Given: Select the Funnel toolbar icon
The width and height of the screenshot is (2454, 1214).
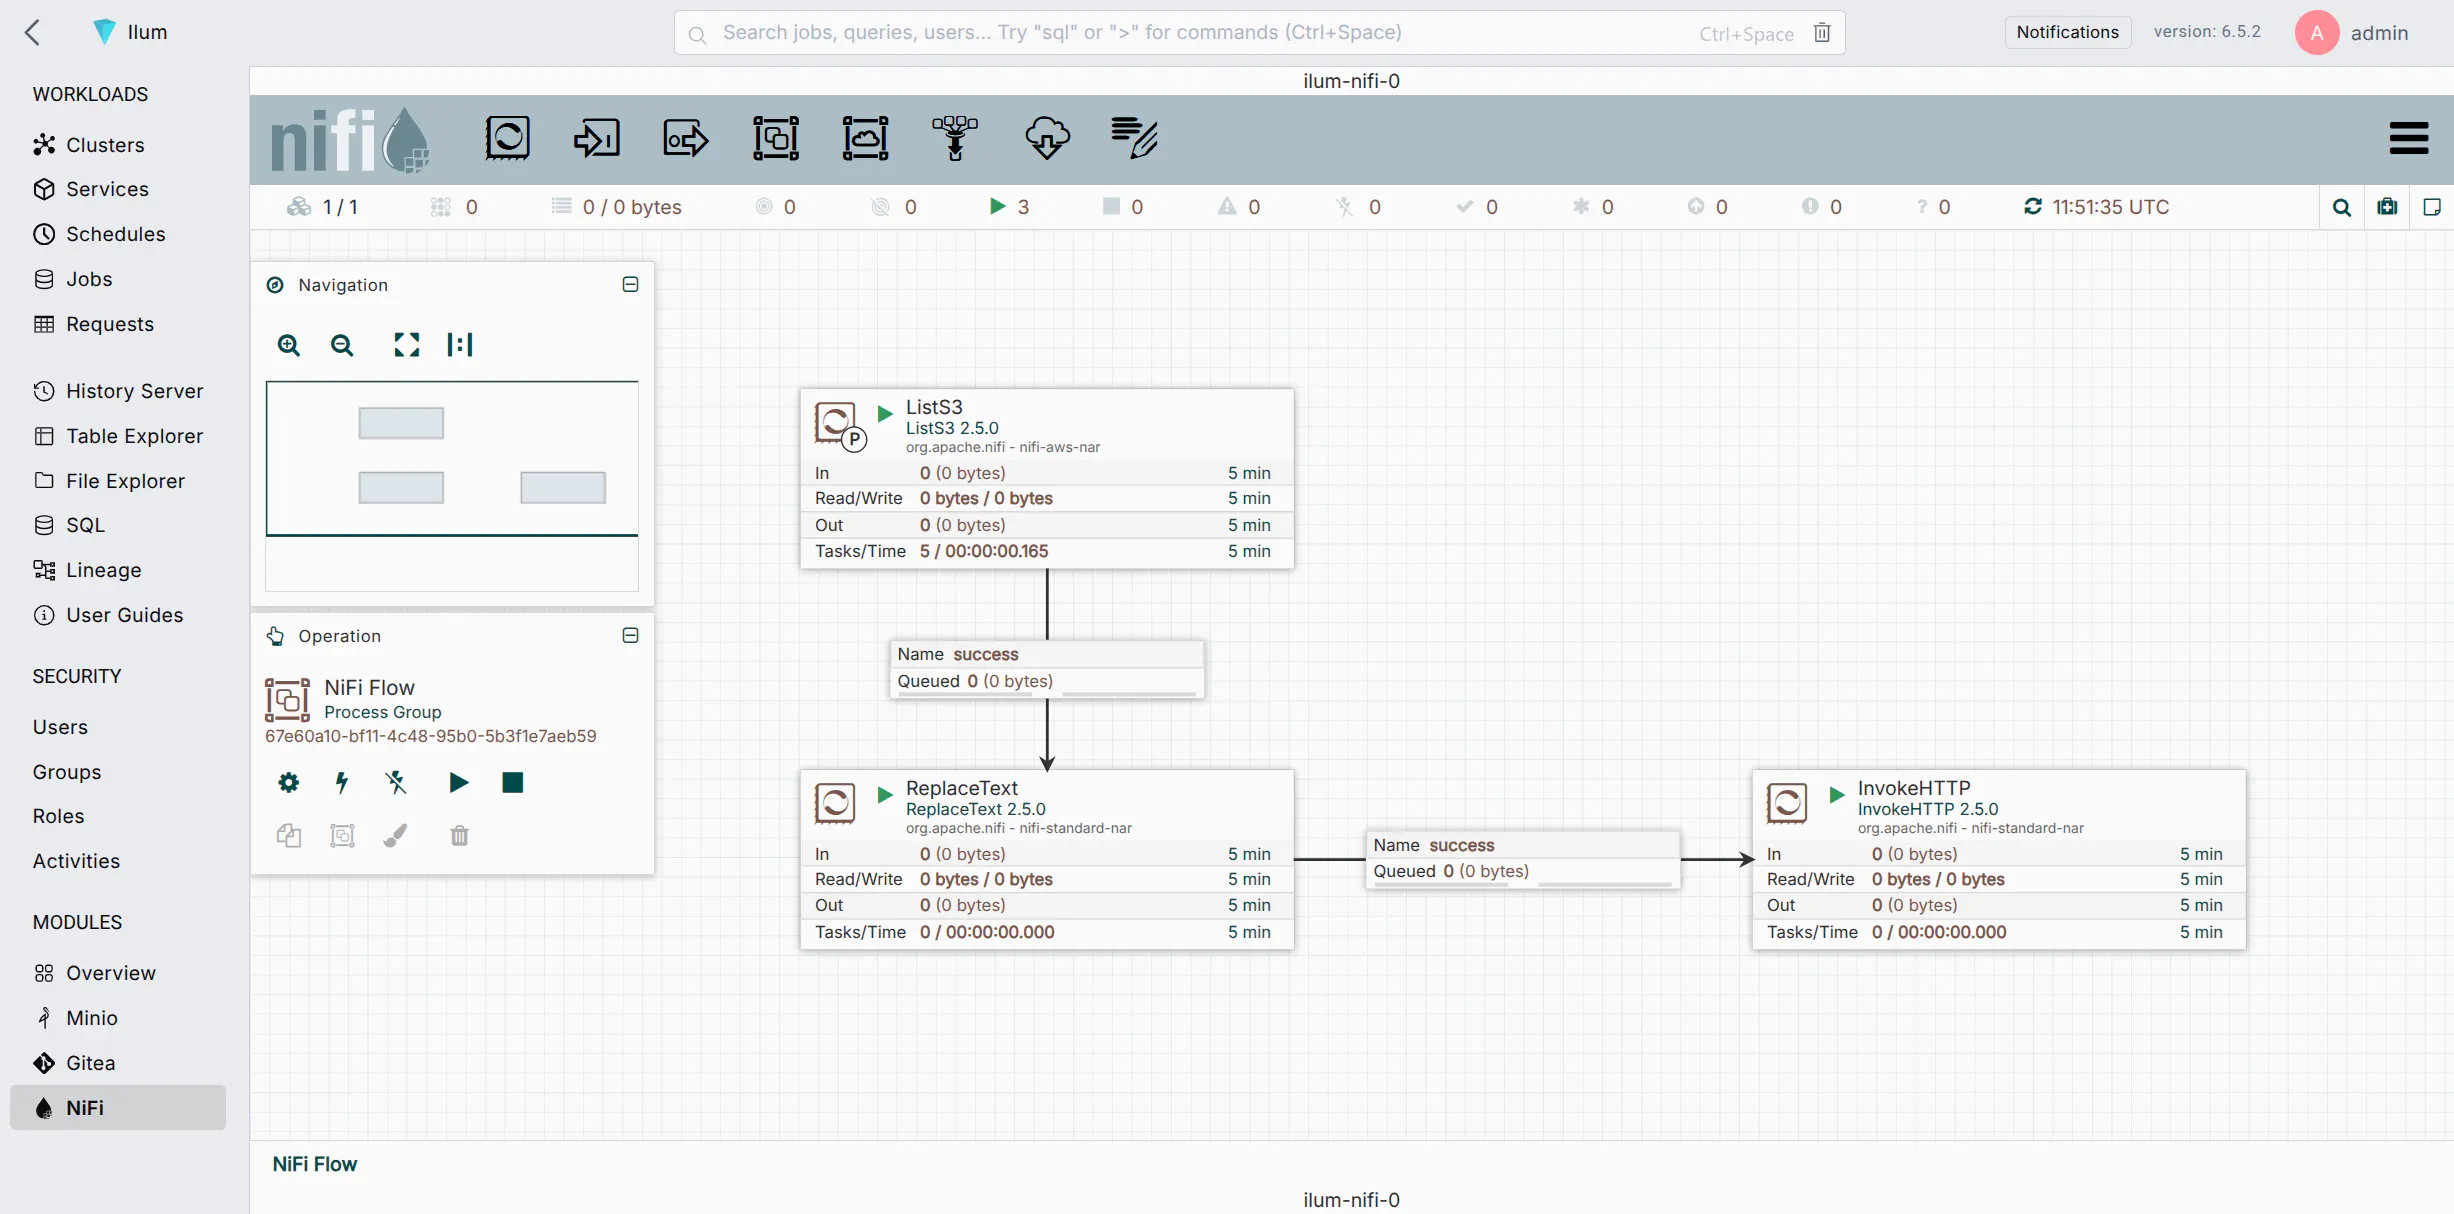Looking at the screenshot, I should coord(955,138).
